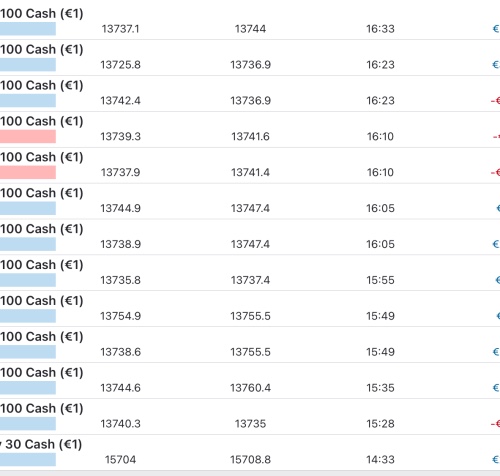Click the blue bar in the 15704 row
The height and width of the screenshot is (476, 500).
(x=28, y=460)
